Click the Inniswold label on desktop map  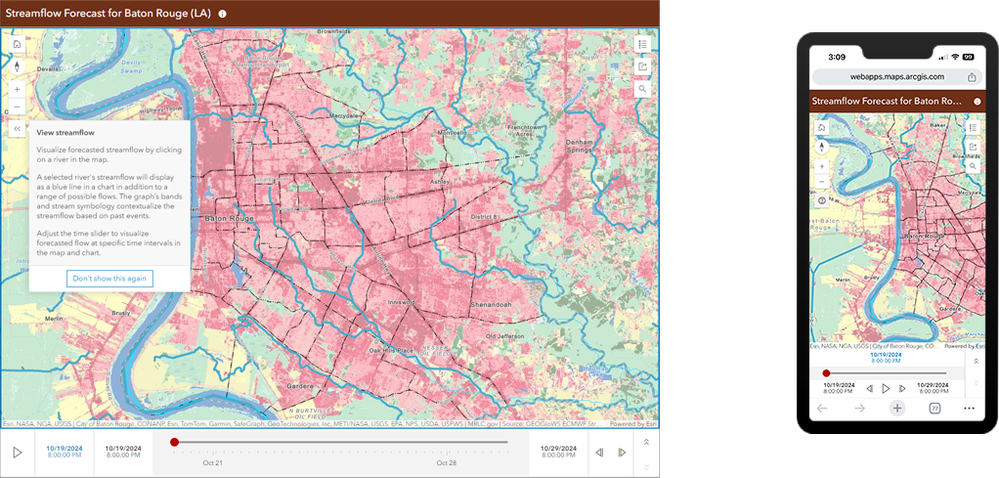coord(401,302)
